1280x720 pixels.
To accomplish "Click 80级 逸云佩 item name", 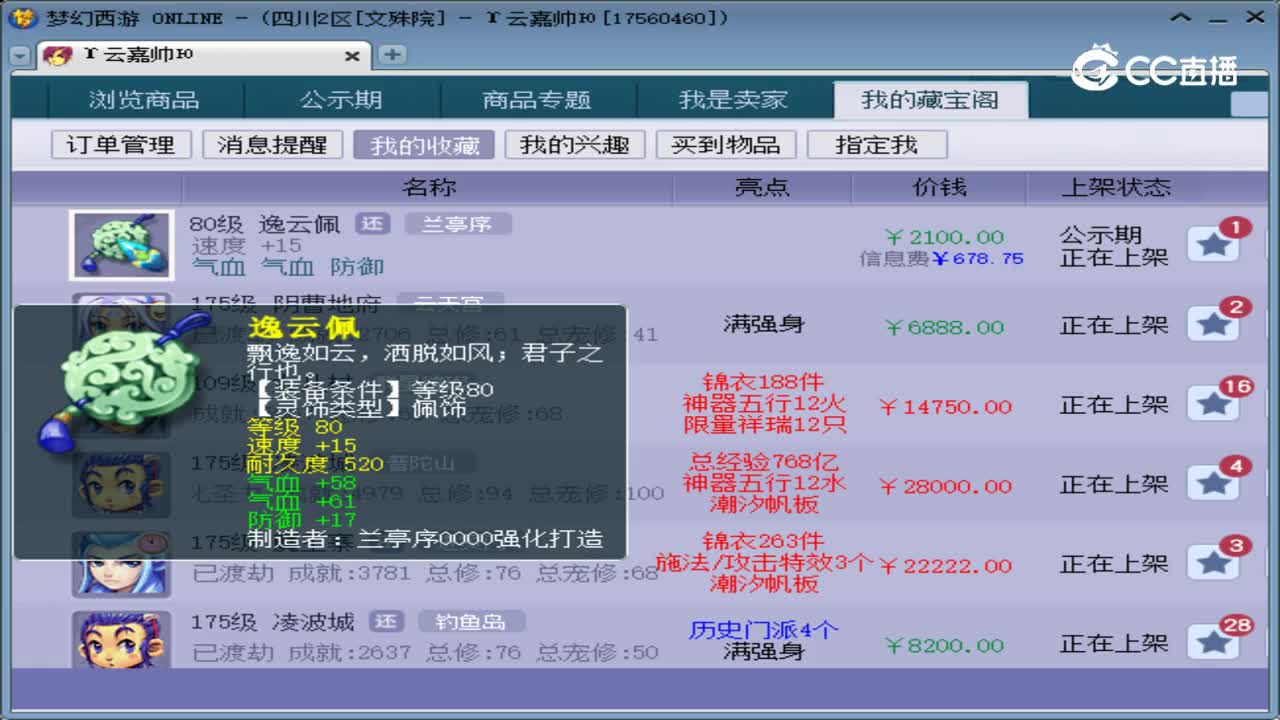I will [265, 224].
